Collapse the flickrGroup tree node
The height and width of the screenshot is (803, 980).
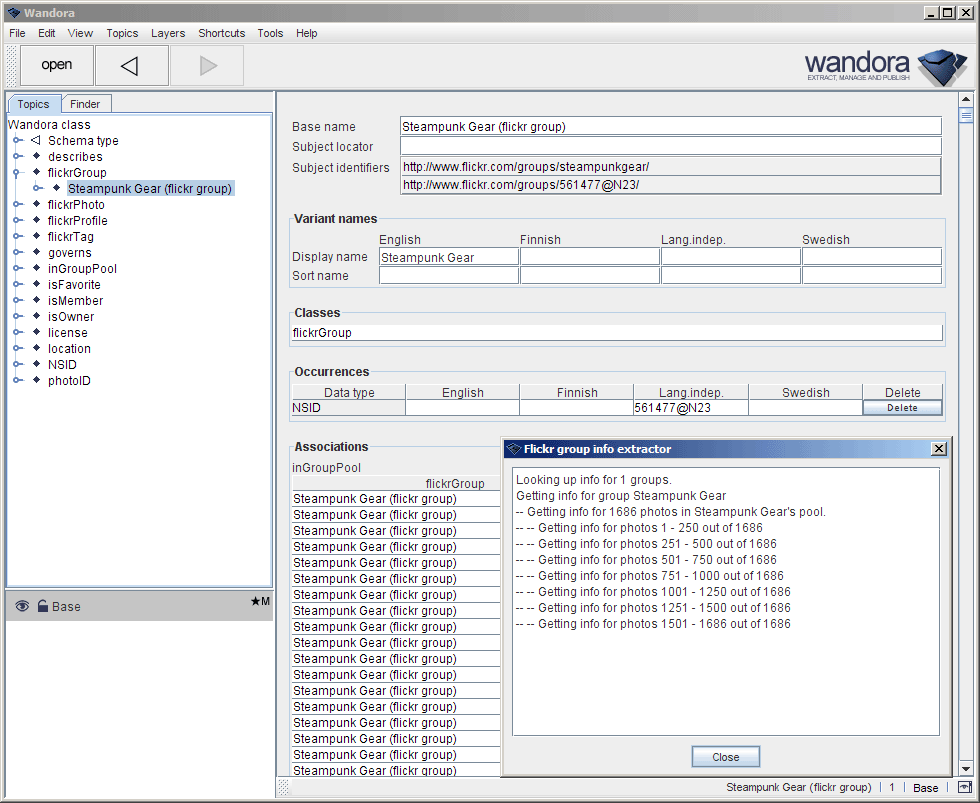(x=18, y=173)
